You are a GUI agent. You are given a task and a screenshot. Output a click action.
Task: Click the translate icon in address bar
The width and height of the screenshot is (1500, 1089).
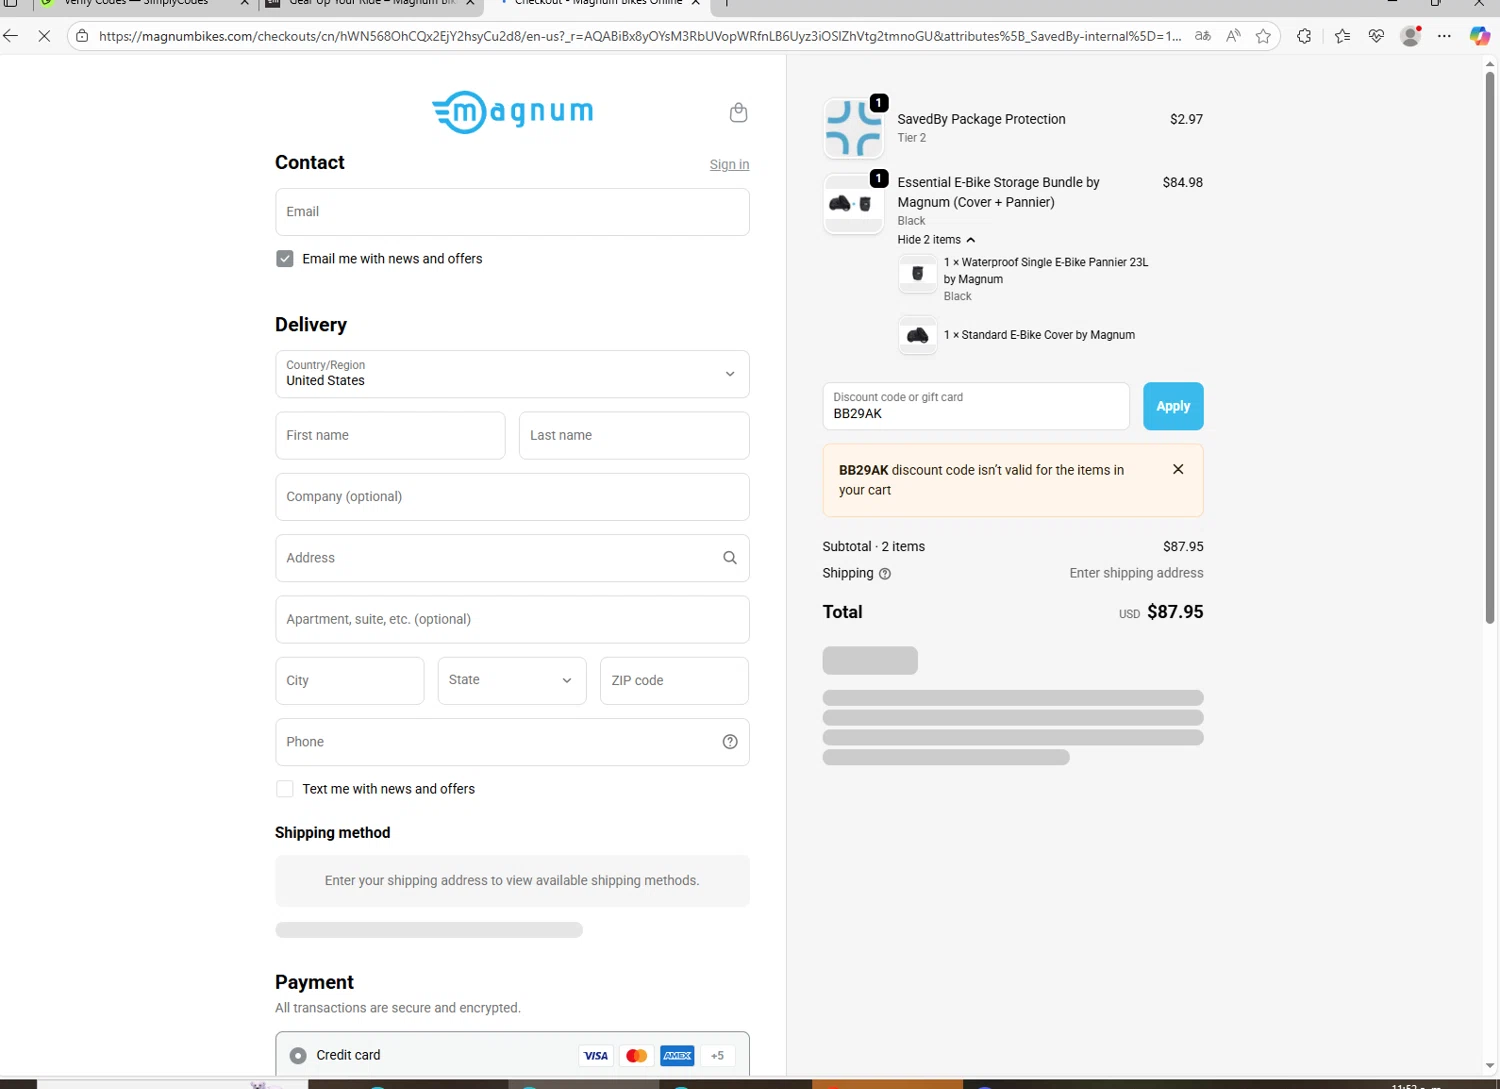point(1203,36)
